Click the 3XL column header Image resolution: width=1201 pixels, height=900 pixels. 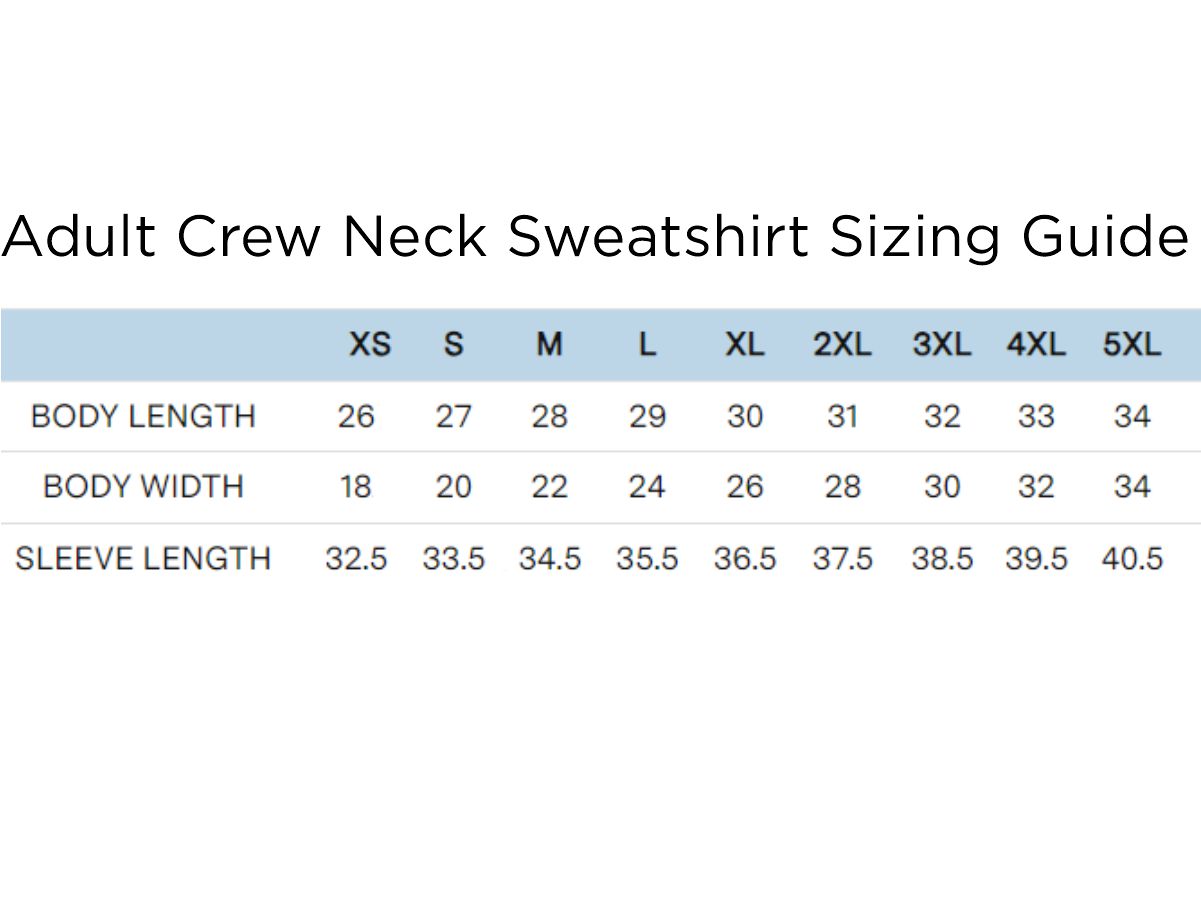click(x=941, y=345)
